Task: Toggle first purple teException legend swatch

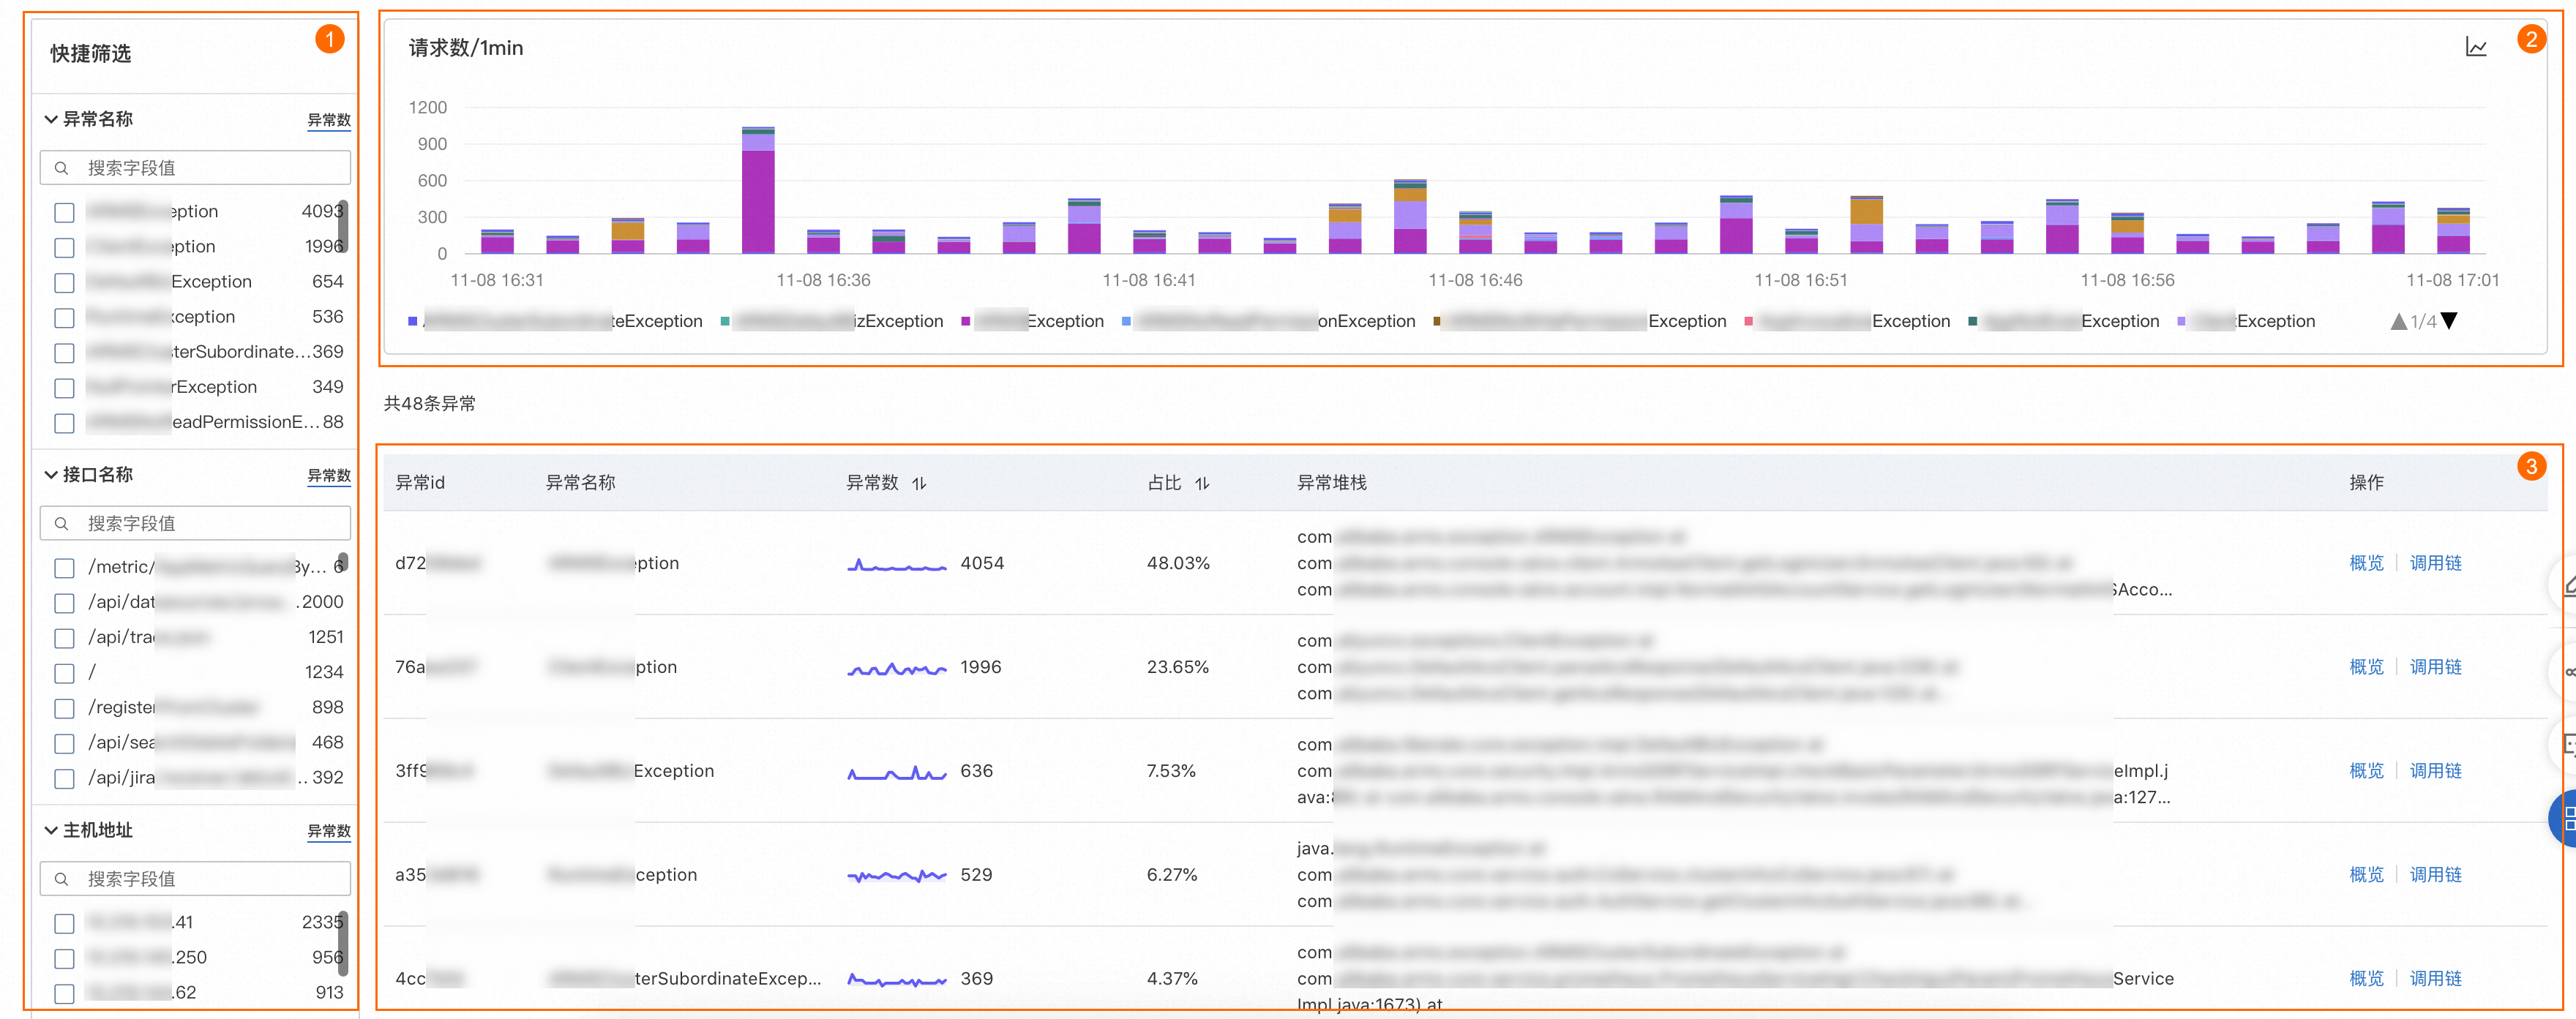Action: tap(413, 321)
